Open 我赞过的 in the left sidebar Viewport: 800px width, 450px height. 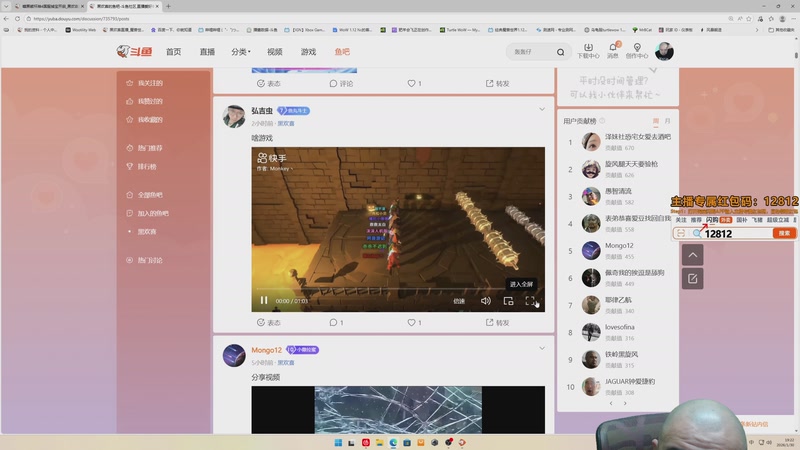(x=145, y=102)
